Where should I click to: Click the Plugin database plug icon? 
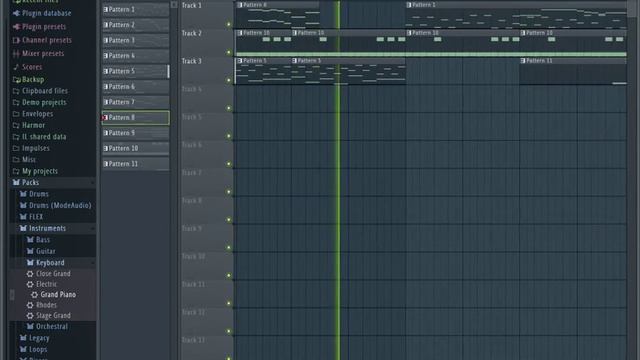pyautogui.click(x=16, y=13)
